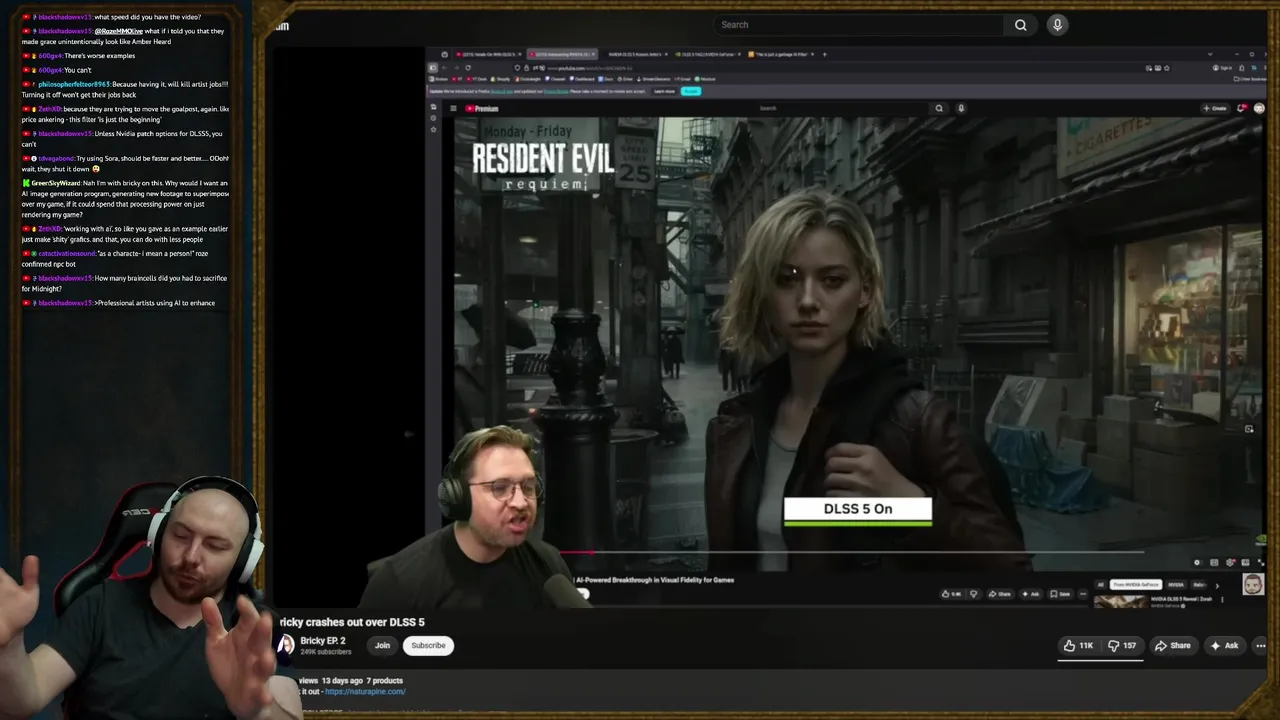
Task: Open the inner YouTube account avatar
Action: (1259, 108)
